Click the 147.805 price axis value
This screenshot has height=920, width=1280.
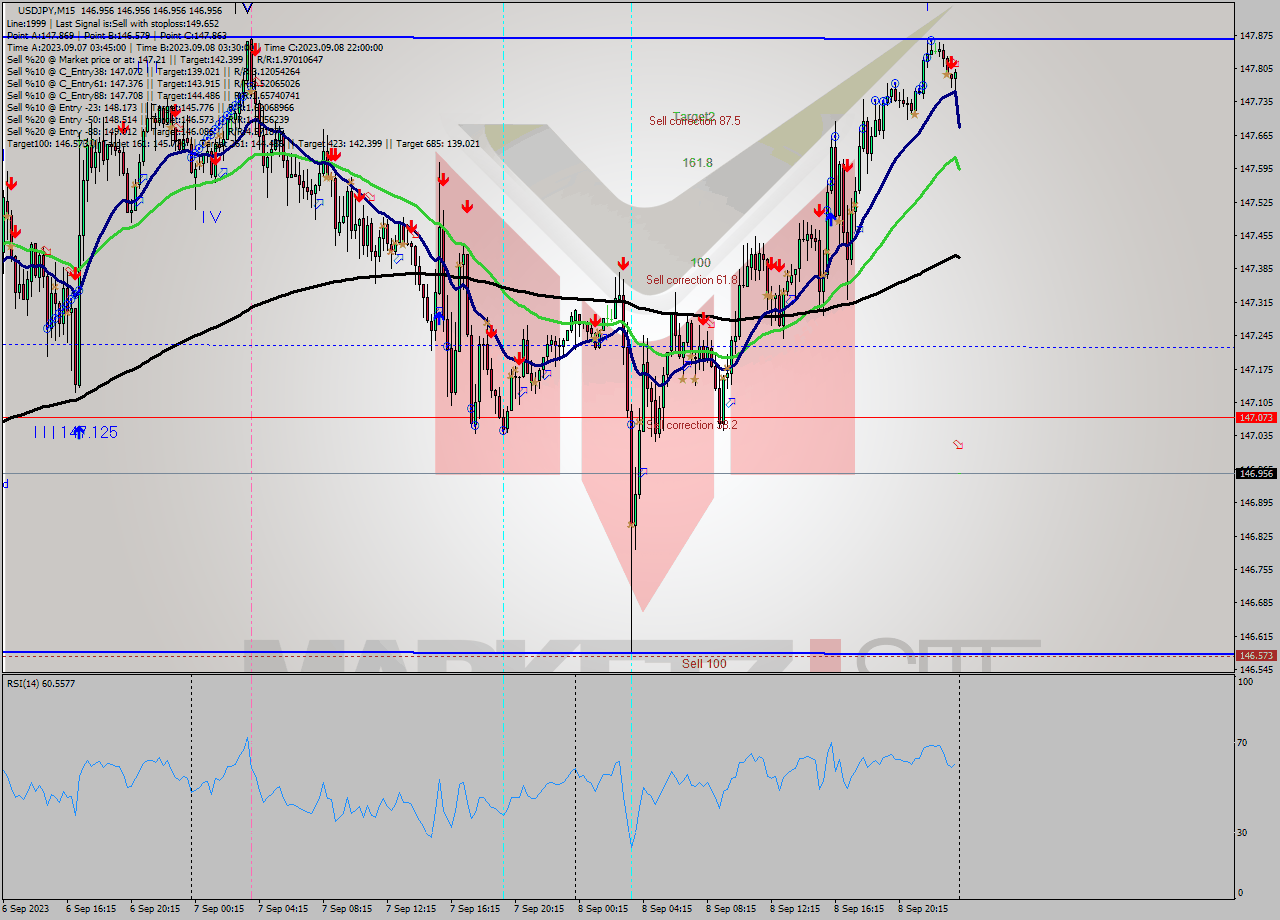tap(1256, 68)
